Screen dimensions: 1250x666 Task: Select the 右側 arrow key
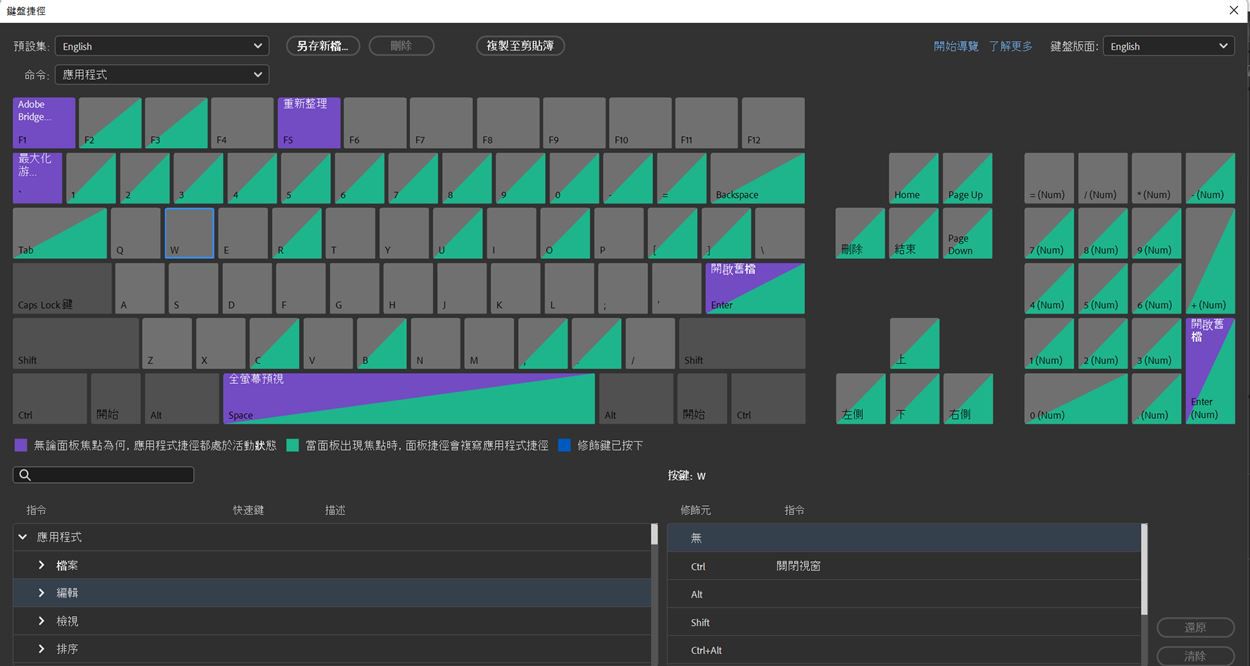point(968,398)
